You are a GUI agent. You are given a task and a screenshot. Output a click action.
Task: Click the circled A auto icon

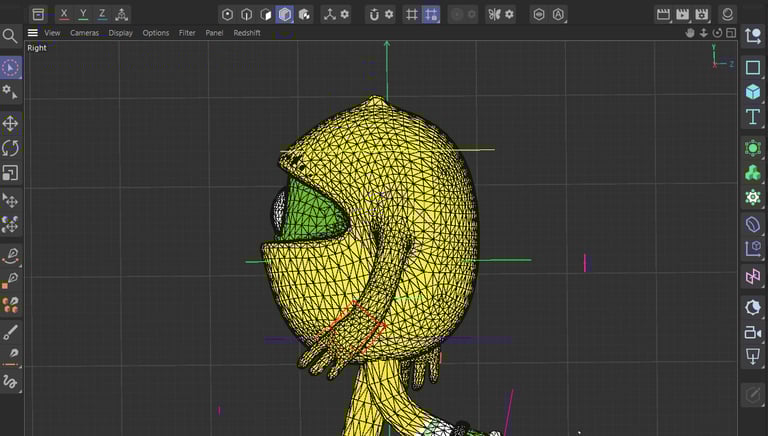click(558, 14)
